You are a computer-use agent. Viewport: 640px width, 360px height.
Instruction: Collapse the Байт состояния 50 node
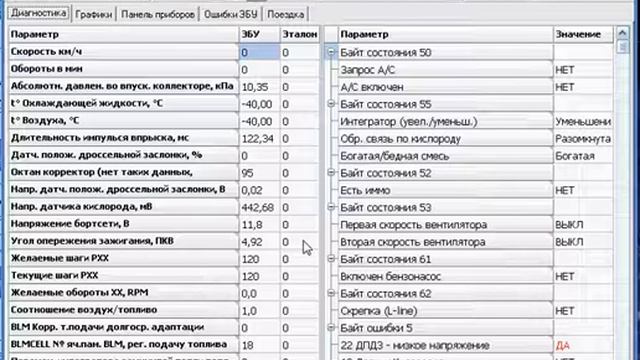[x=331, y=52]
